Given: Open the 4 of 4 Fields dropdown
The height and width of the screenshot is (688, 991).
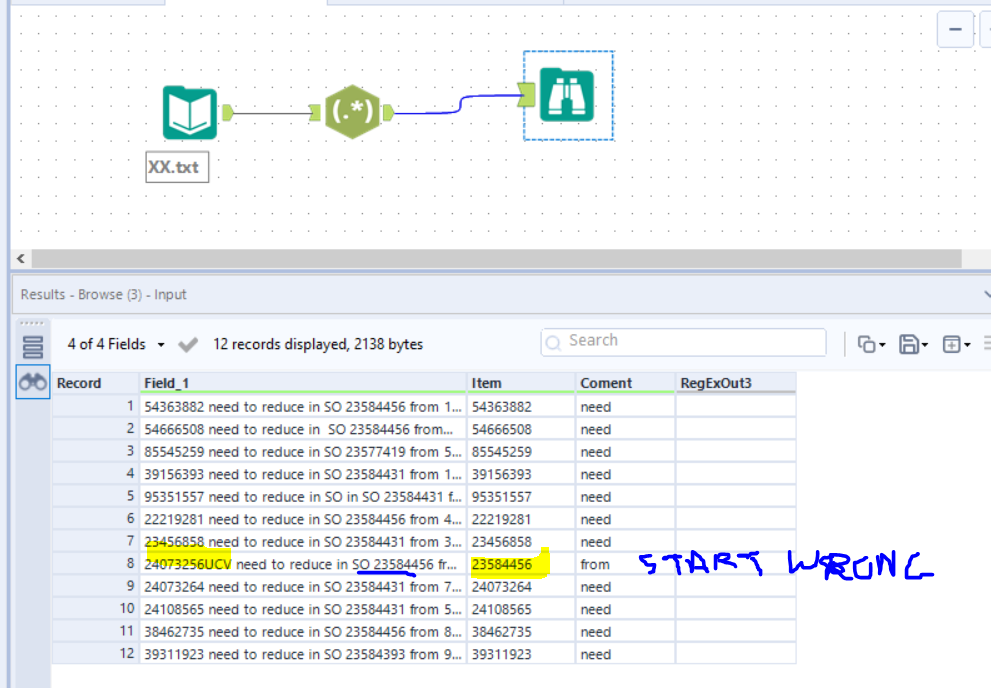Looking at the screenshot, I should (x=116, y=344).
